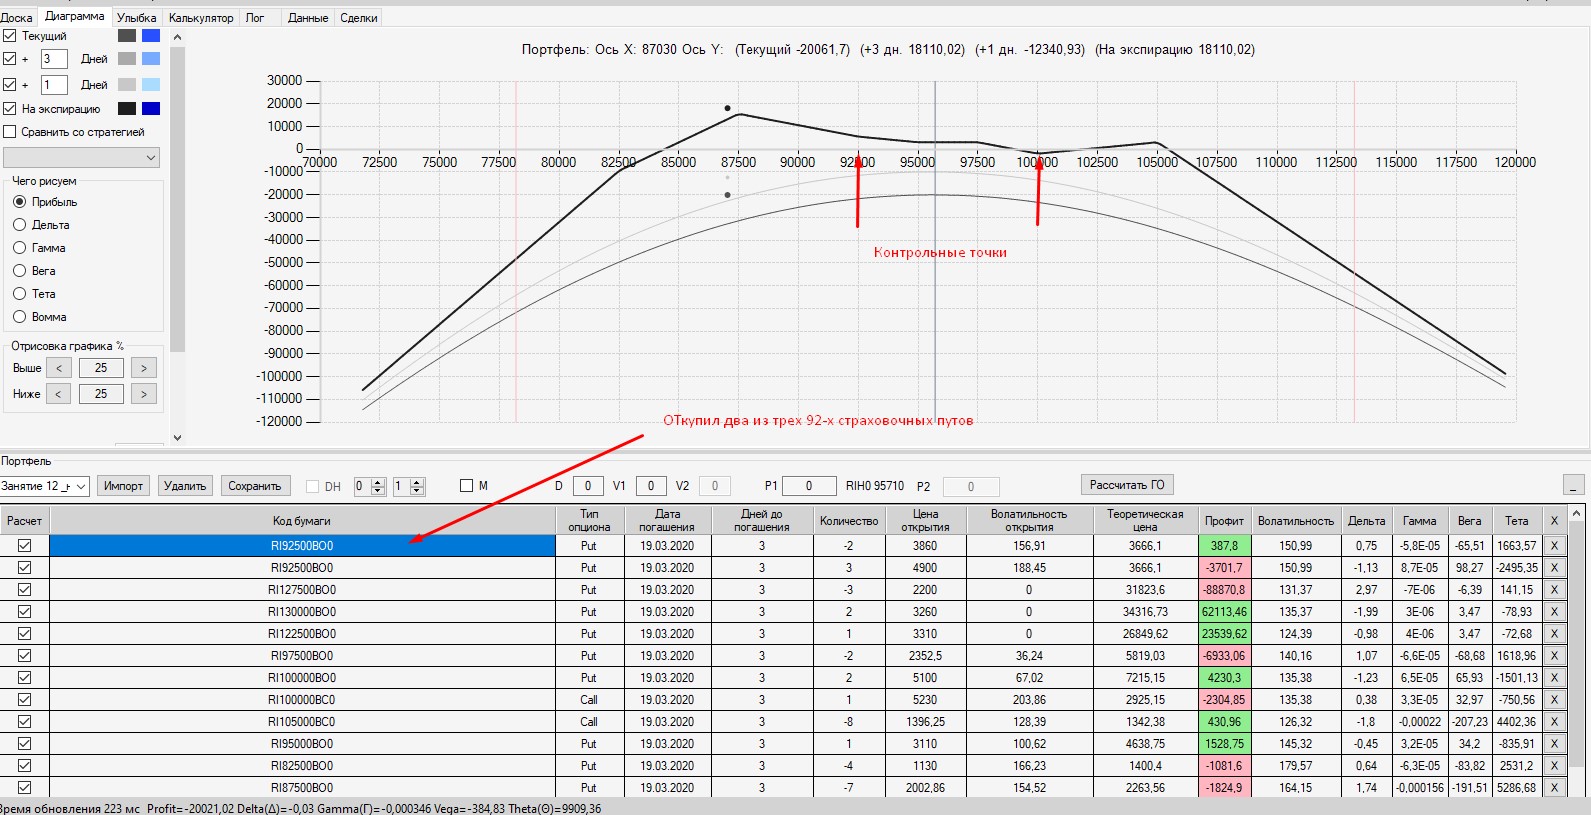Viewport: 1591px width, 815px height.
Task: Open the Калькулятор tab
Action: coord(201,18)
